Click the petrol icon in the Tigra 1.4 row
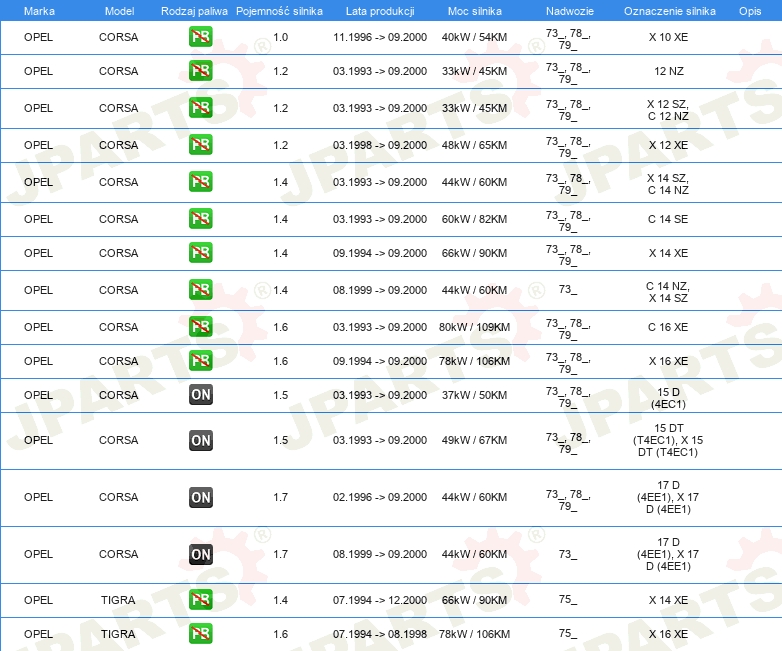The width and height of the screenshot is (782, 651). 200,600
